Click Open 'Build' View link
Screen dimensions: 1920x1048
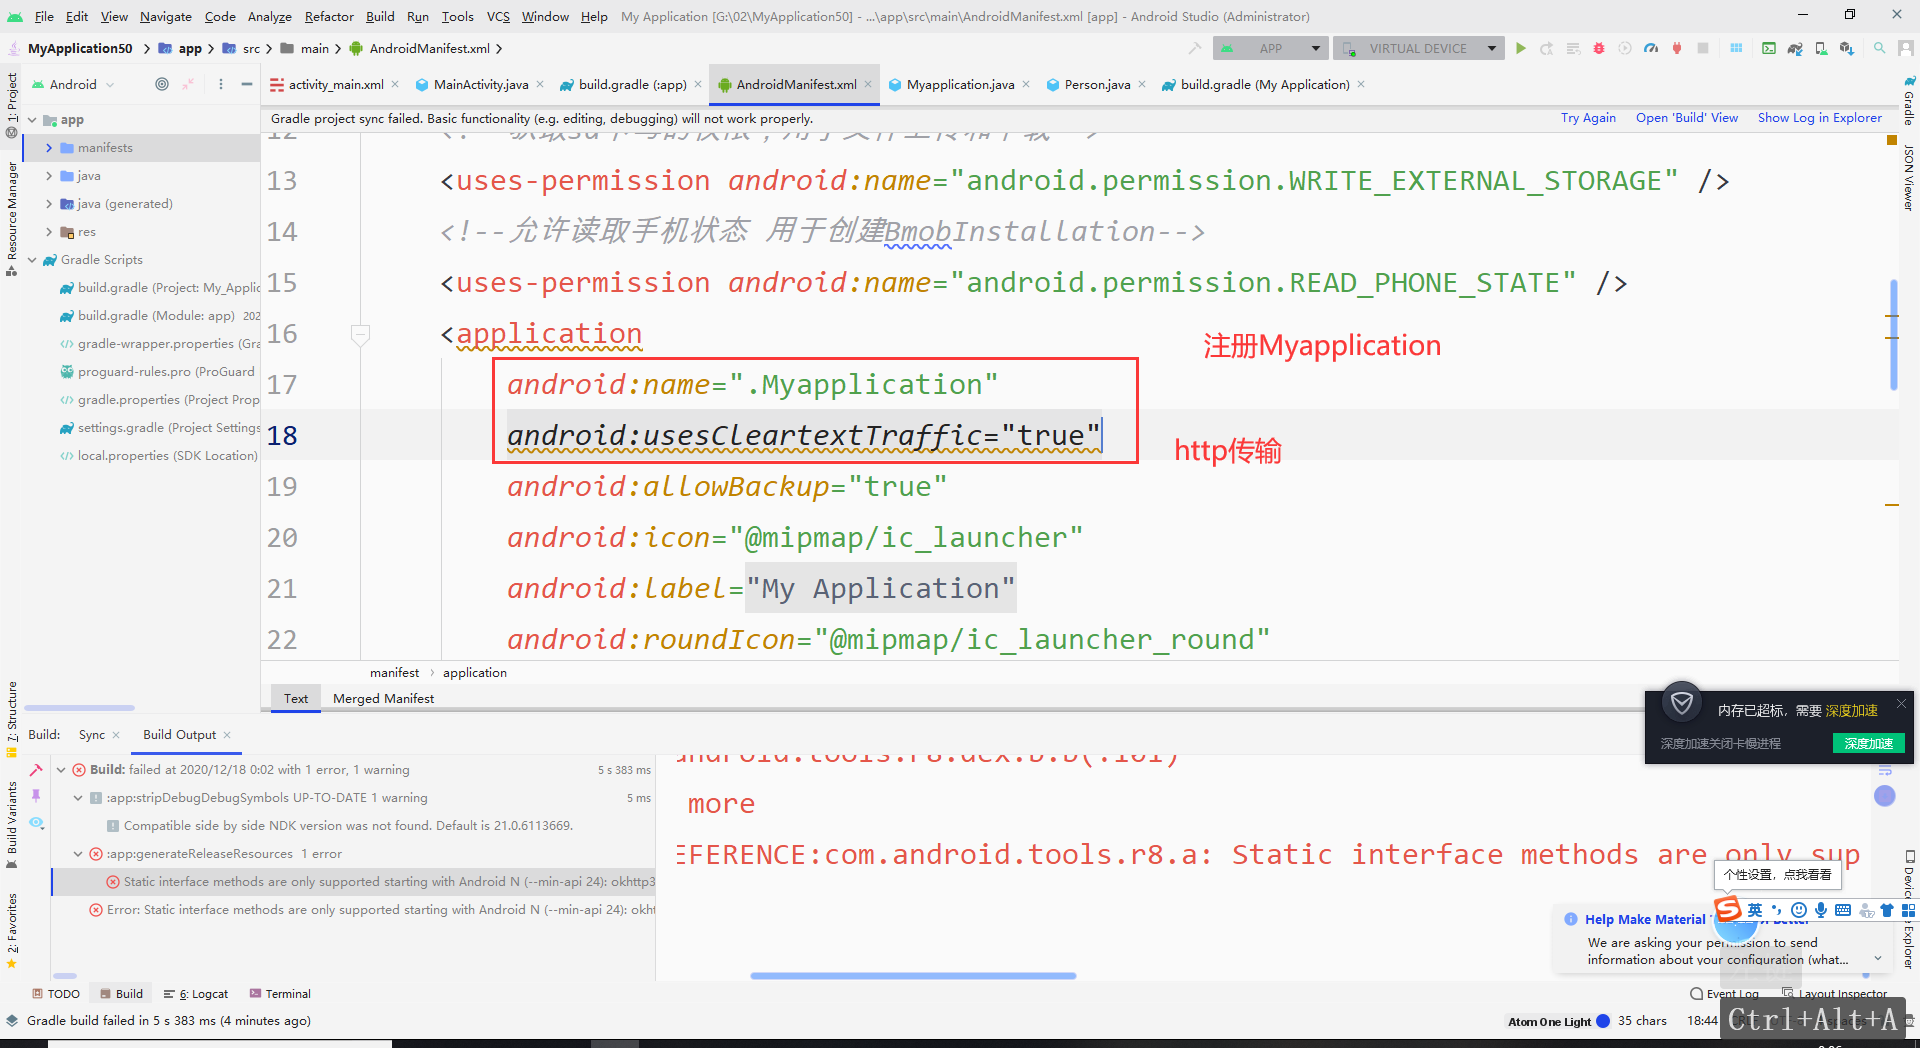click(1687, 118)
